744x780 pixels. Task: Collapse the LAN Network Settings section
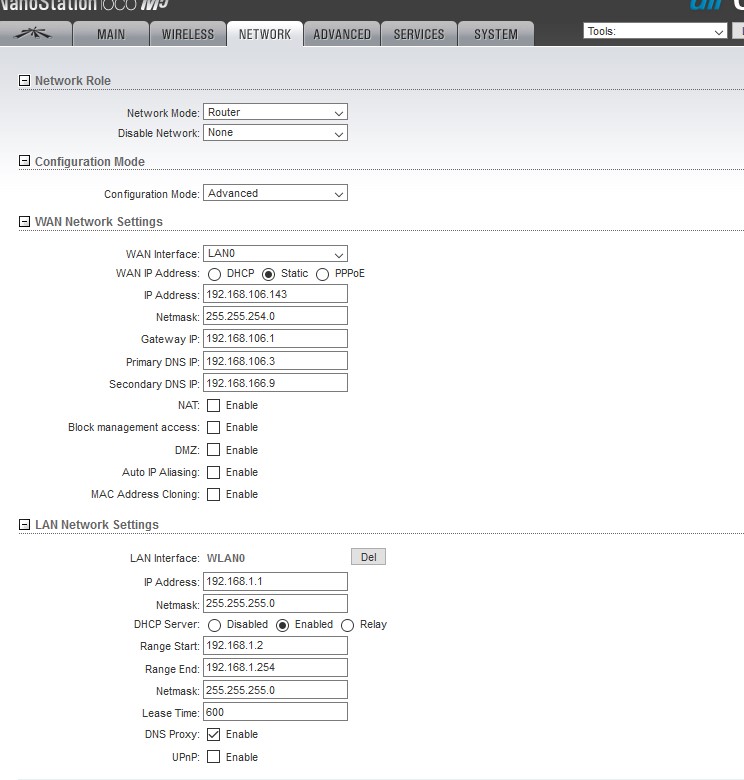point(25,525)
